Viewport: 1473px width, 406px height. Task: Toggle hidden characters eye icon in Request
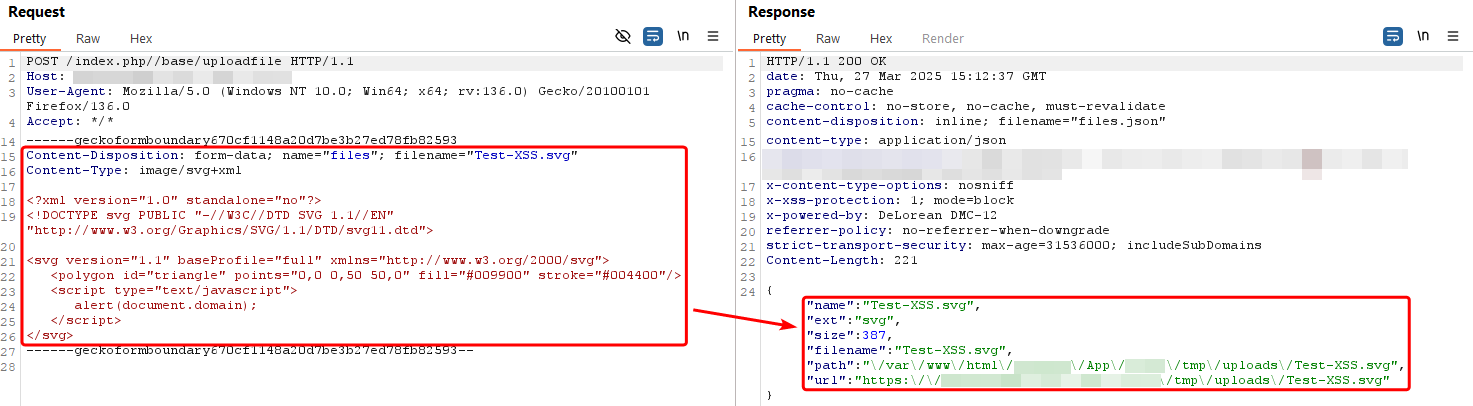pyautogui.click(x=623, y=37)
